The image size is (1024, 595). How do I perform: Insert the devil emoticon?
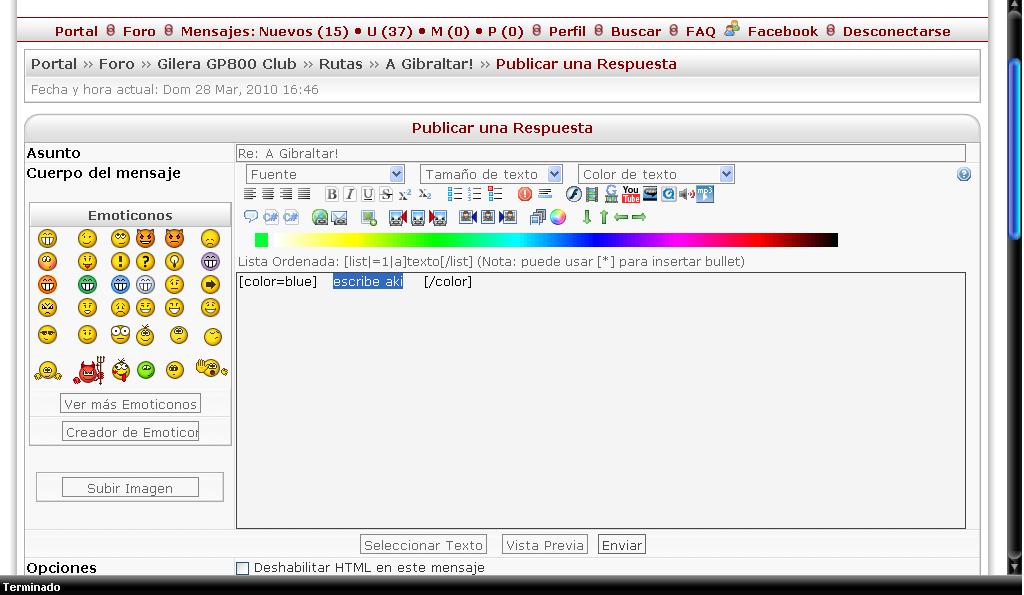[x=90, y=372]
